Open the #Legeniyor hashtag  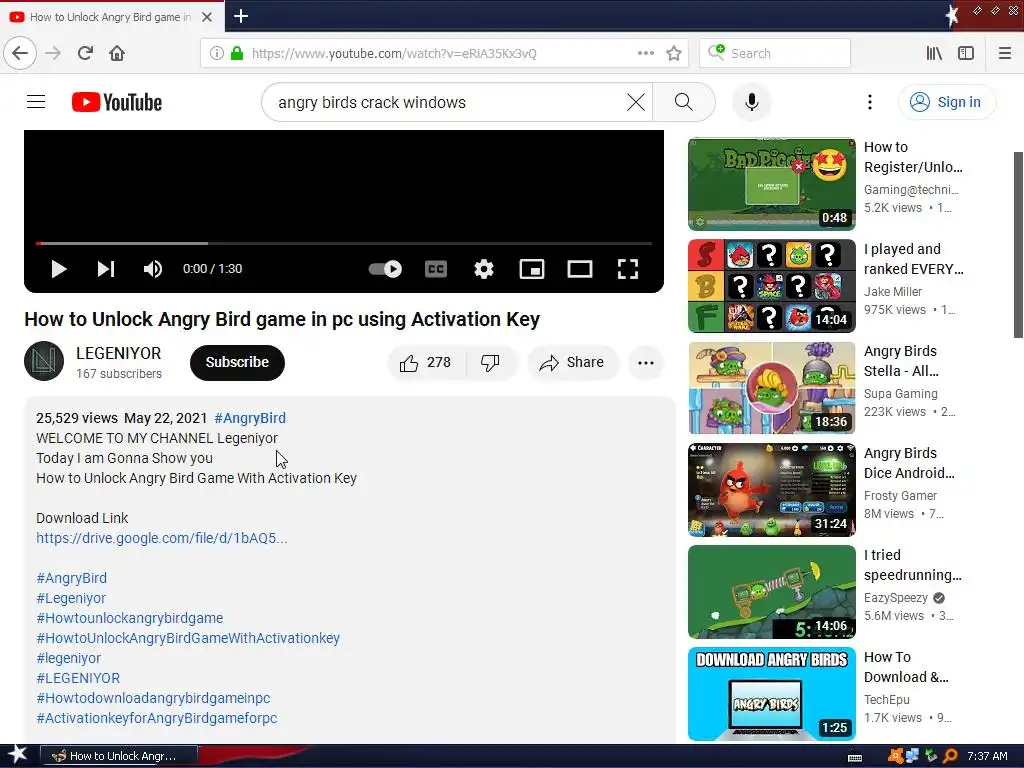[x=71, y=598]
